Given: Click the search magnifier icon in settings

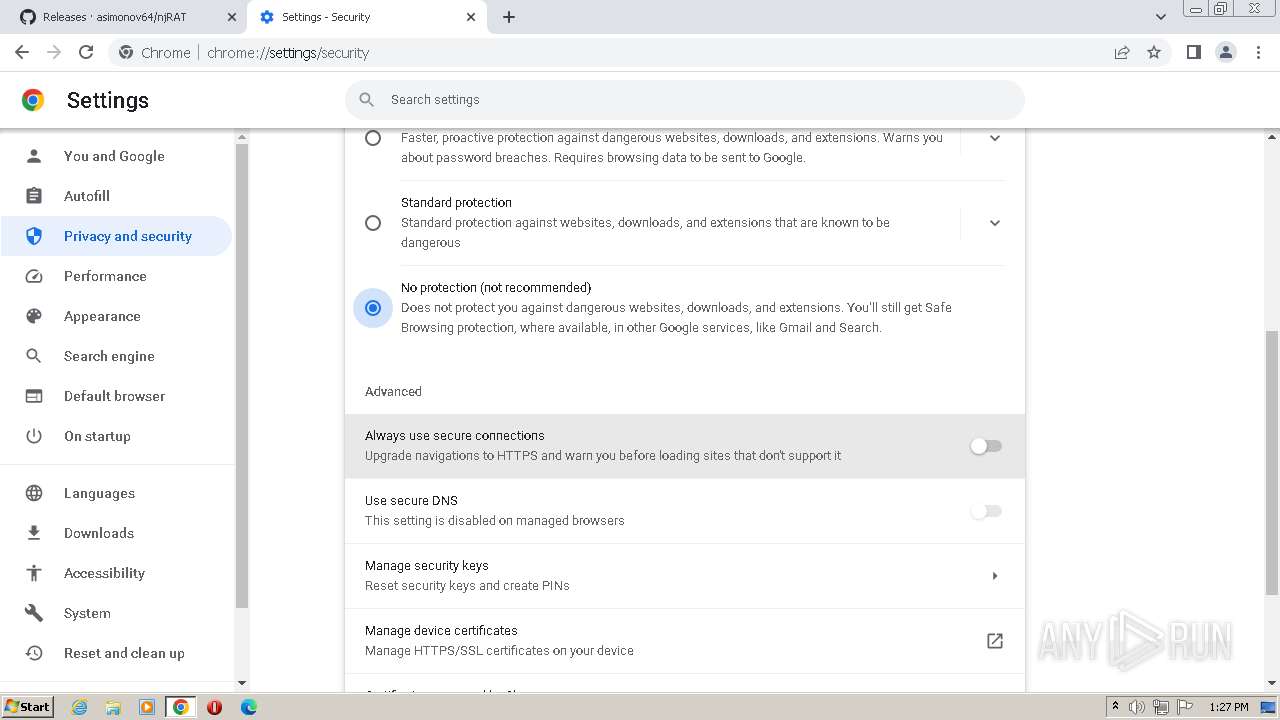Looking at the screenshot, I should tap(367, 99).
